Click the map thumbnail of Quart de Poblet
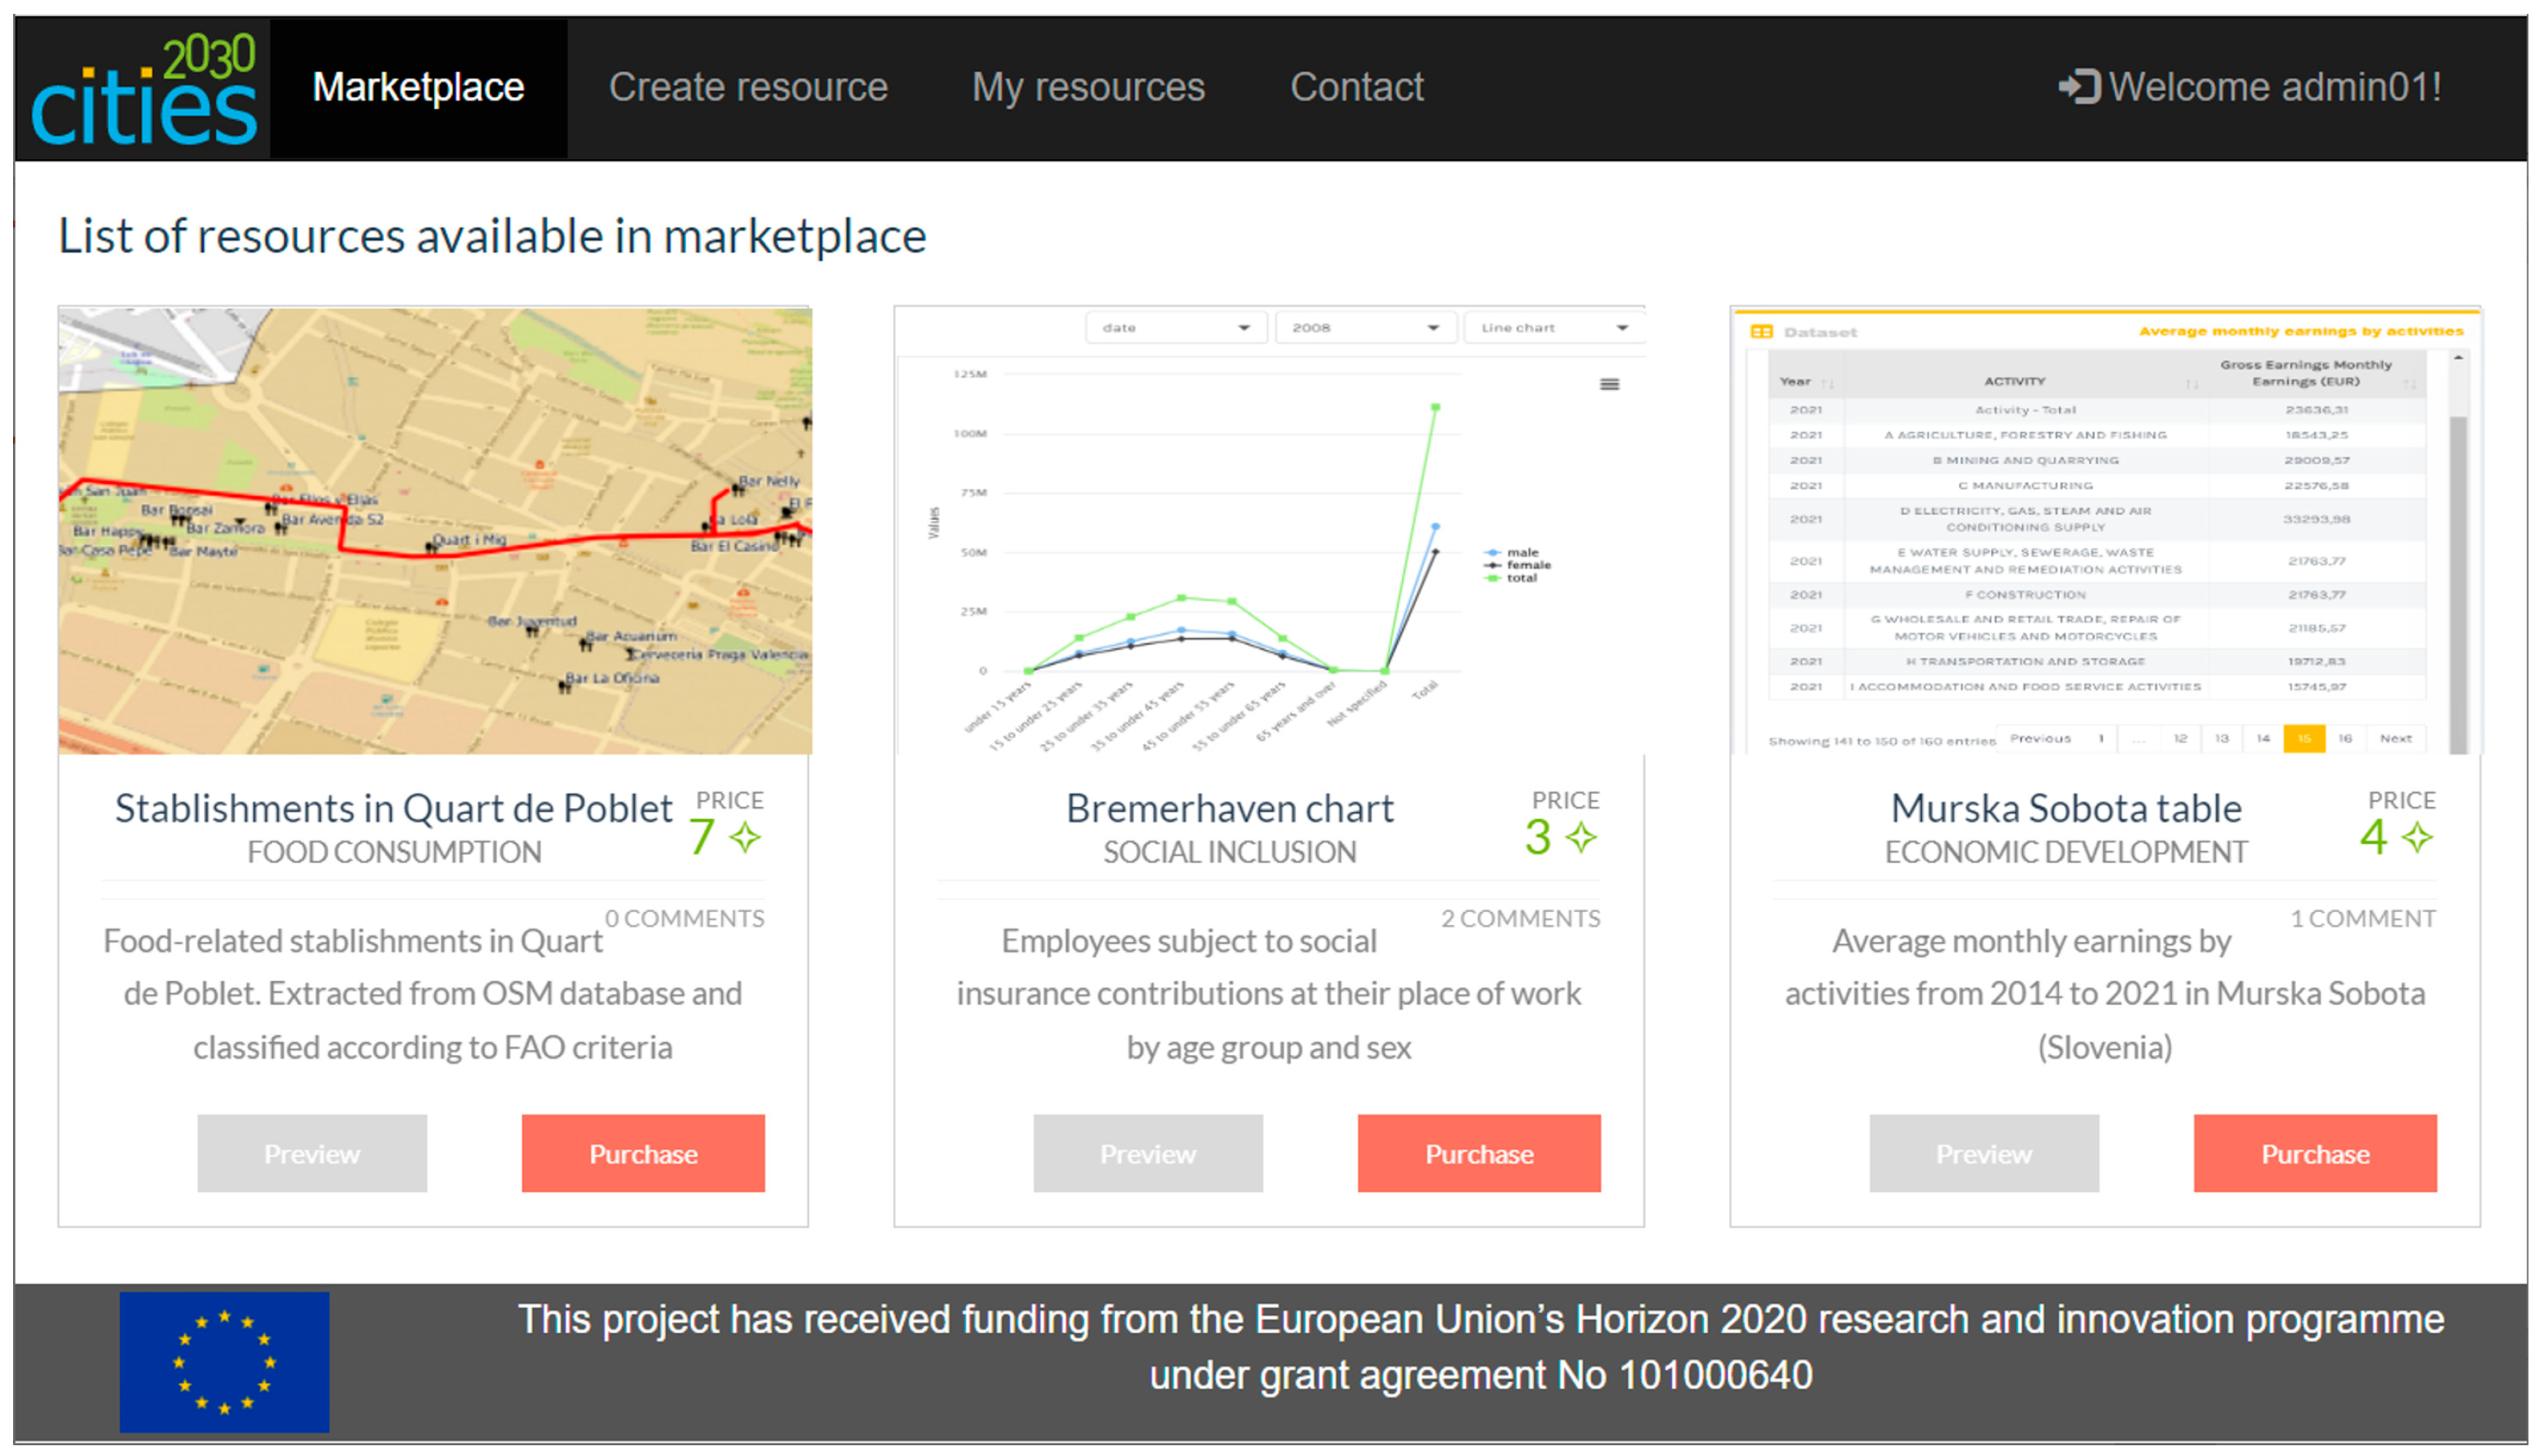Viewport: 2540px width, 1456px height. 435,530
